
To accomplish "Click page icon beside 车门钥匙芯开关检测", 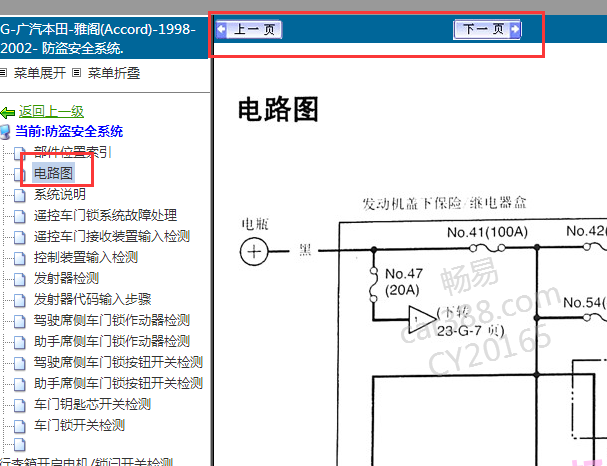I will 20,405.
